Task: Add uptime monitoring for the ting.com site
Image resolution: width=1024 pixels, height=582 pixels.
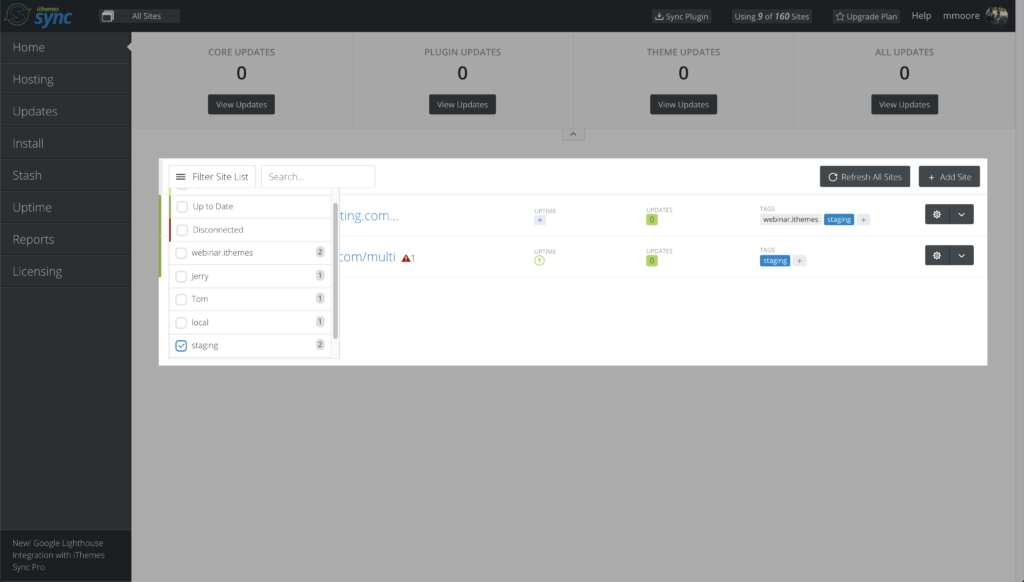Action: (x=539, y=220)
